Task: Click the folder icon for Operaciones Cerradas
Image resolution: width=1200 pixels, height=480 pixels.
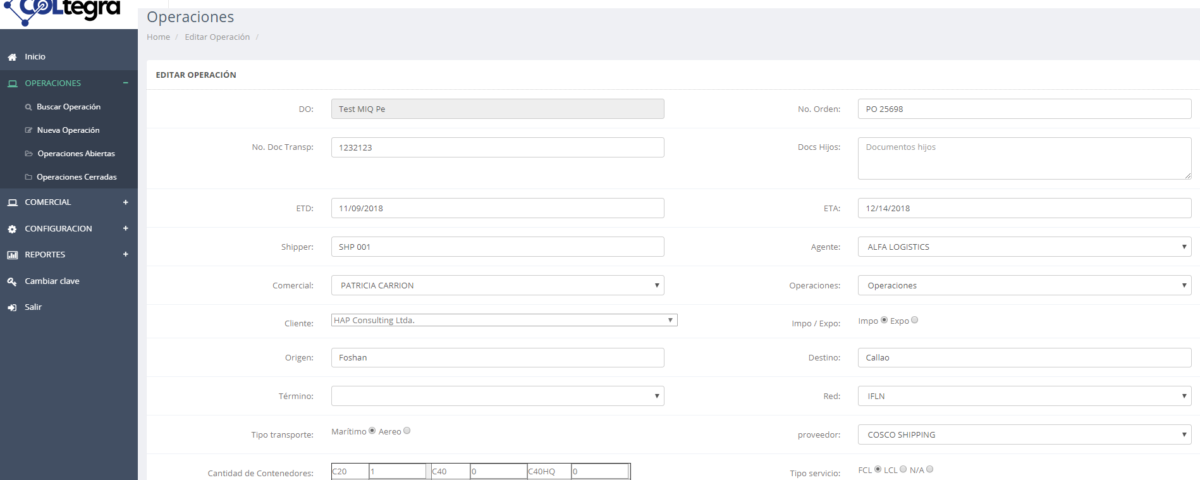Action: pos(29,177)
